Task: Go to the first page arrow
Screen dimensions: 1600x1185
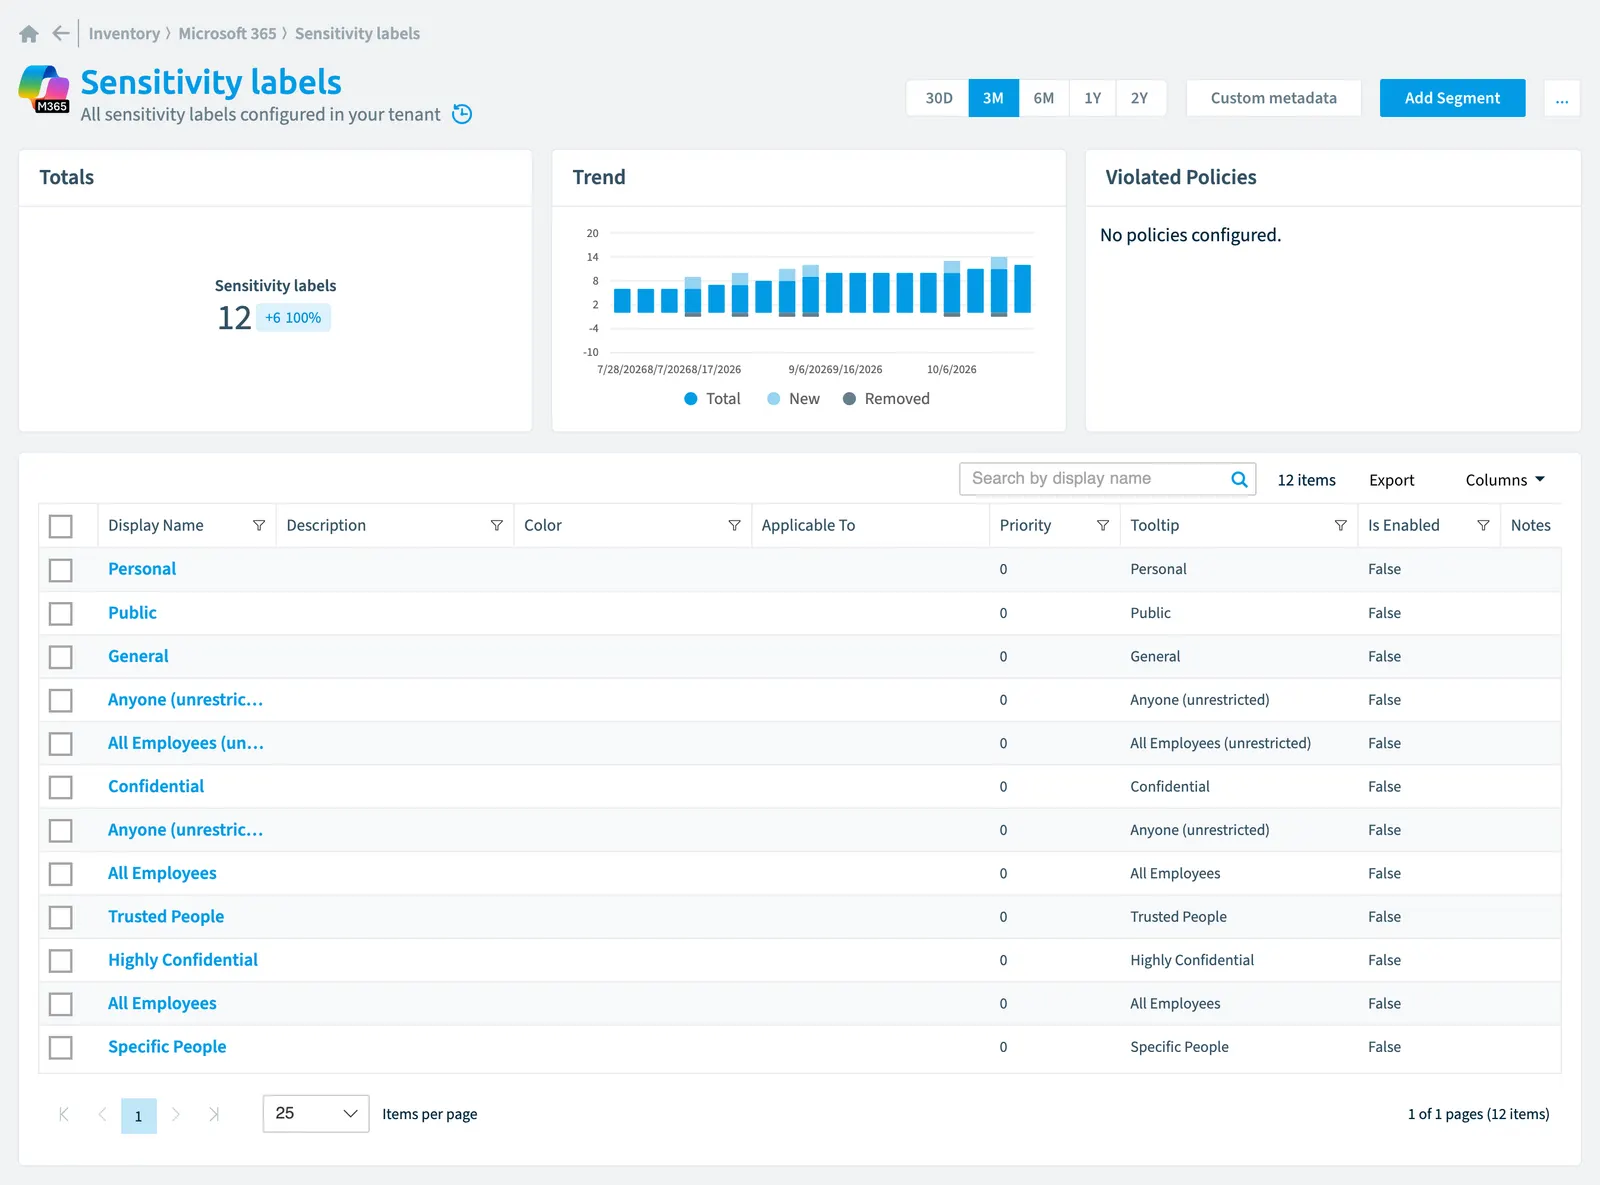Action: pos(64,1114)
